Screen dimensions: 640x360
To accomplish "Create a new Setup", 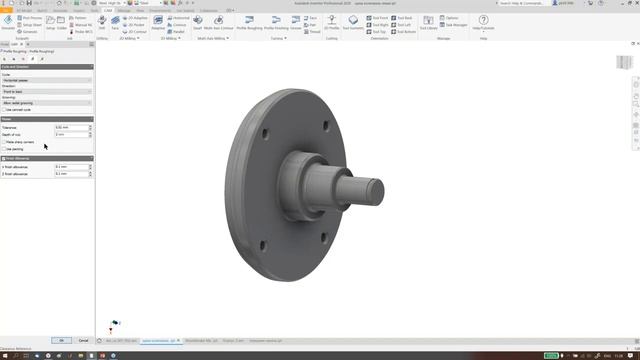I will [x=50, y=22].
